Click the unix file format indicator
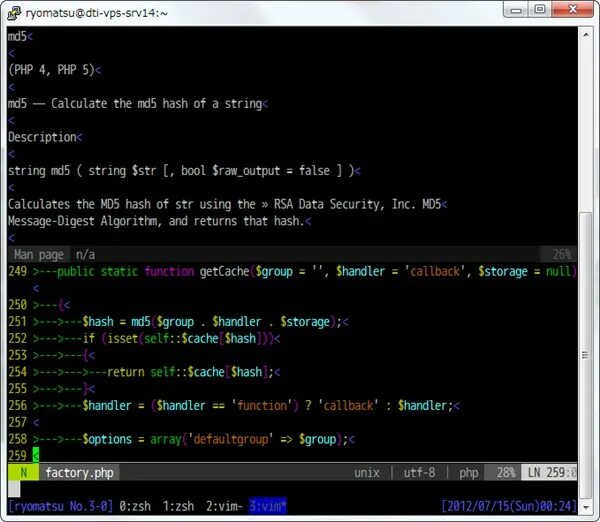 (x=367, y=473)
